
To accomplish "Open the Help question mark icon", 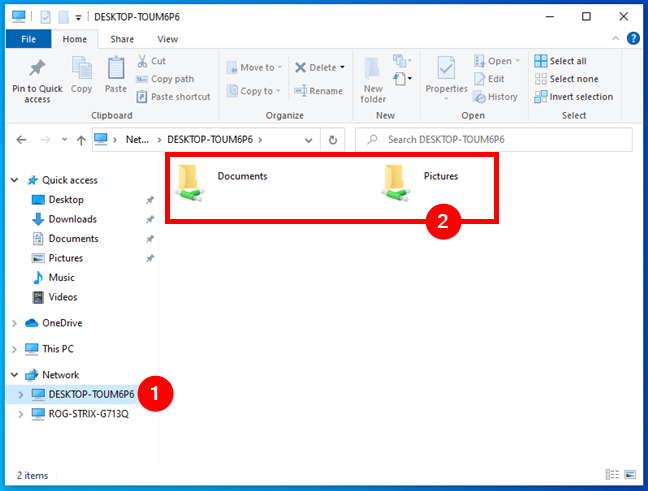I will pos(633,38).
